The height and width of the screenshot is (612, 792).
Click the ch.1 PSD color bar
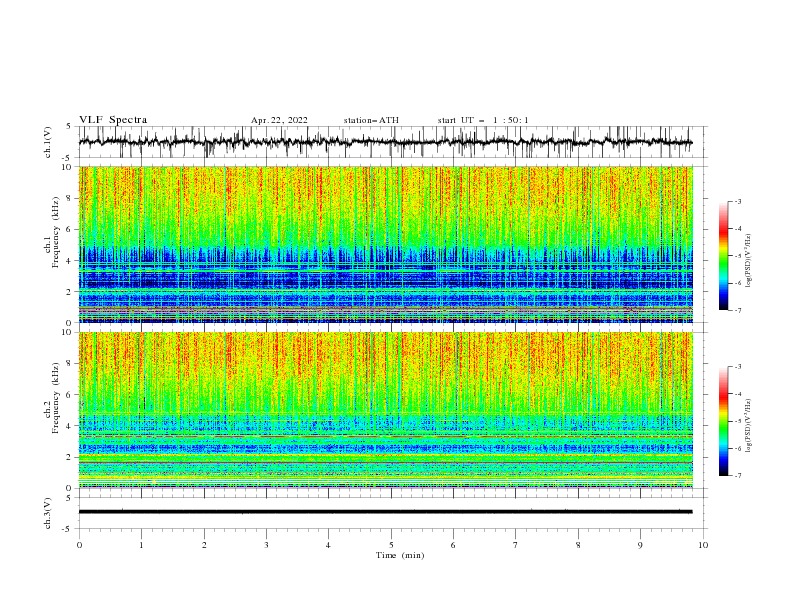(723, 256)
